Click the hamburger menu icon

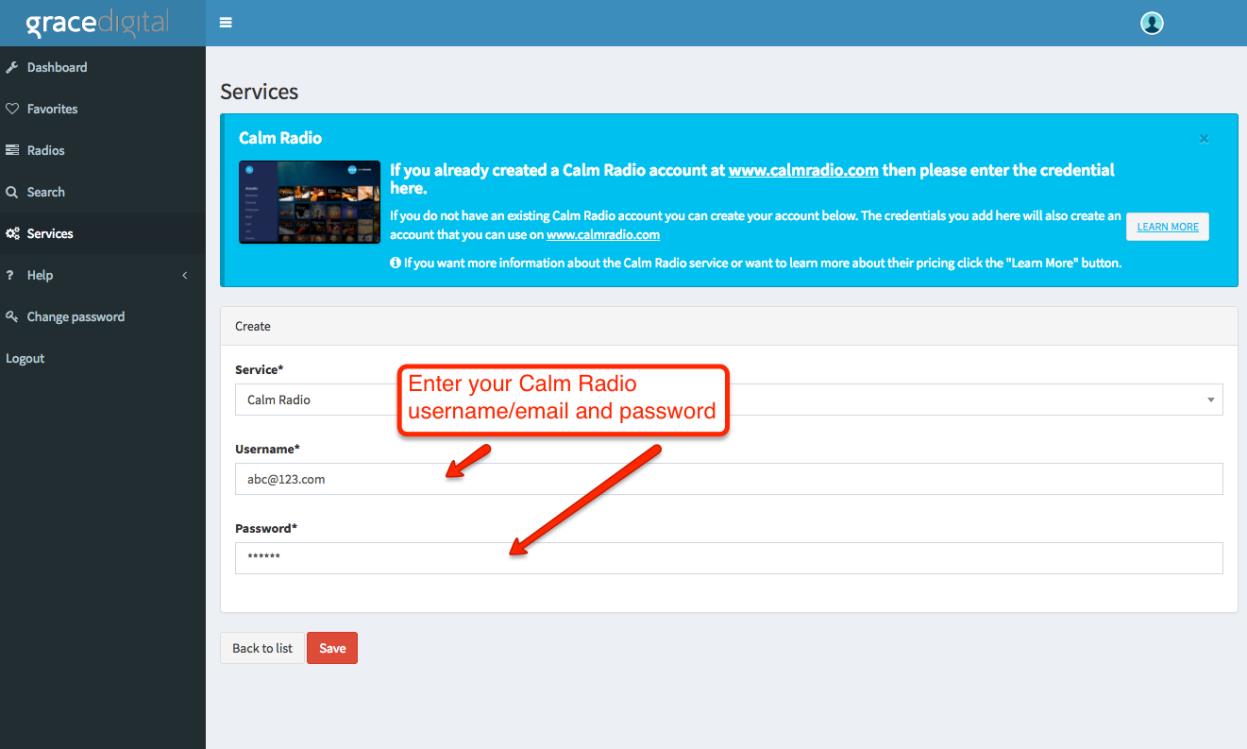[226, 23]
